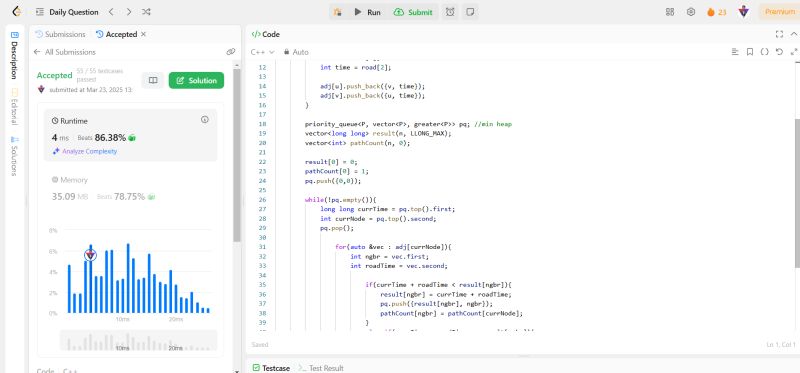View the streak fire counter 23
Screen dimensions: 800x373
[716, 12]
